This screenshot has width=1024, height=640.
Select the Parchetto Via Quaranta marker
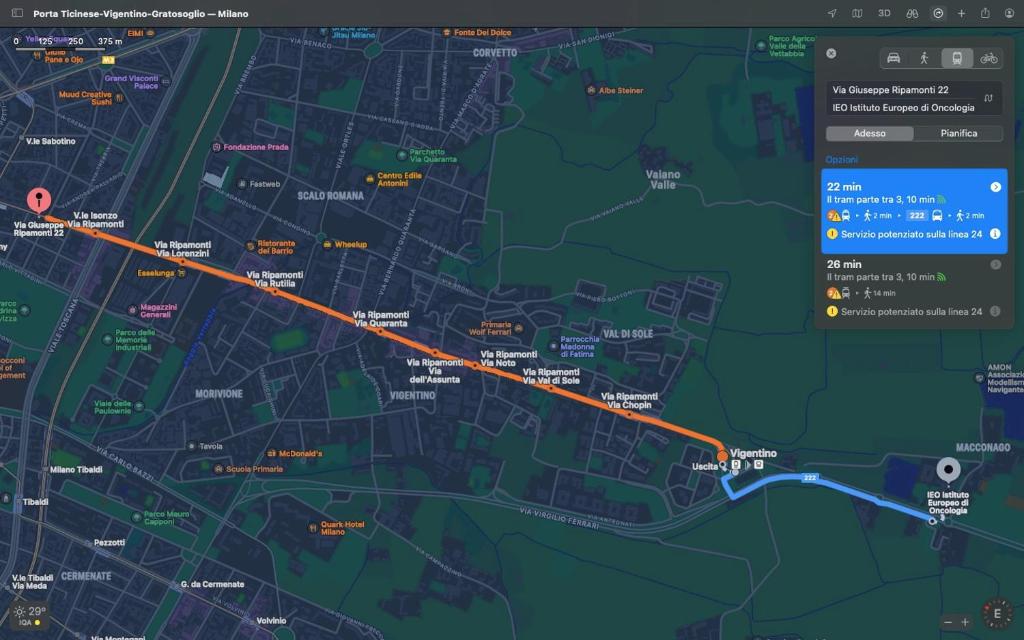click(x=402, y=155)
